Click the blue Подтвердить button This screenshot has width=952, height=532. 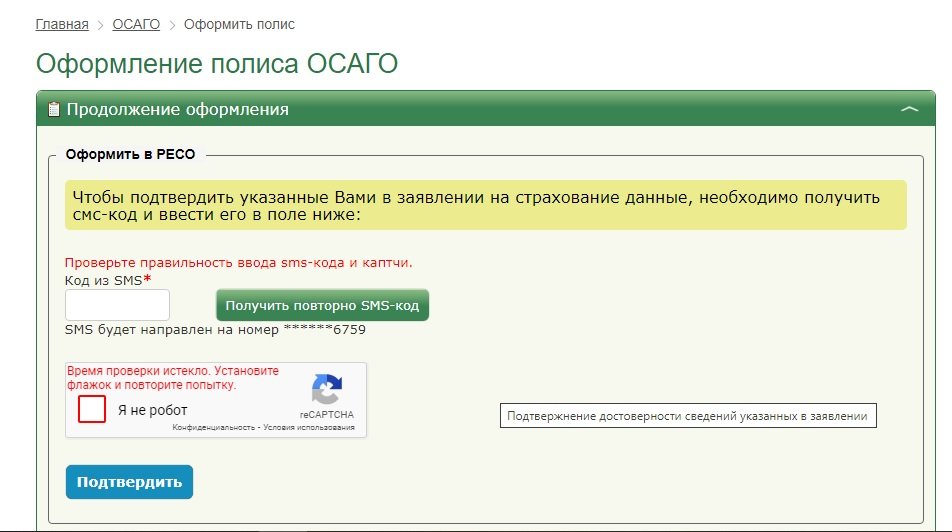(x=129, y=482)
